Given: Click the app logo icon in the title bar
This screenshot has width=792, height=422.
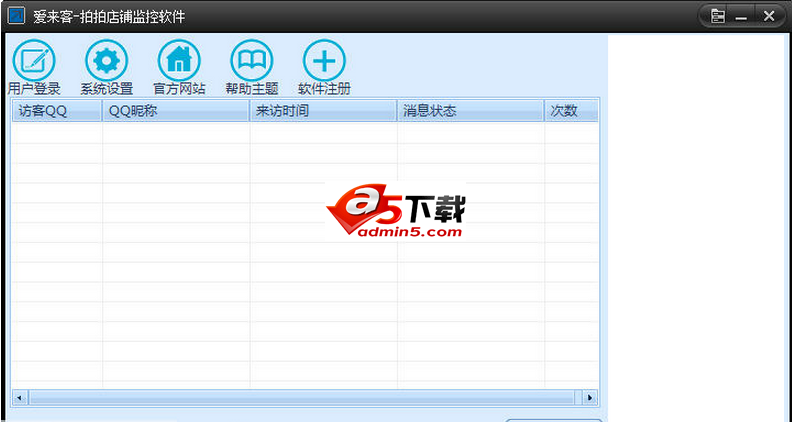Looking at the screenshot, I should coord(17,16).
